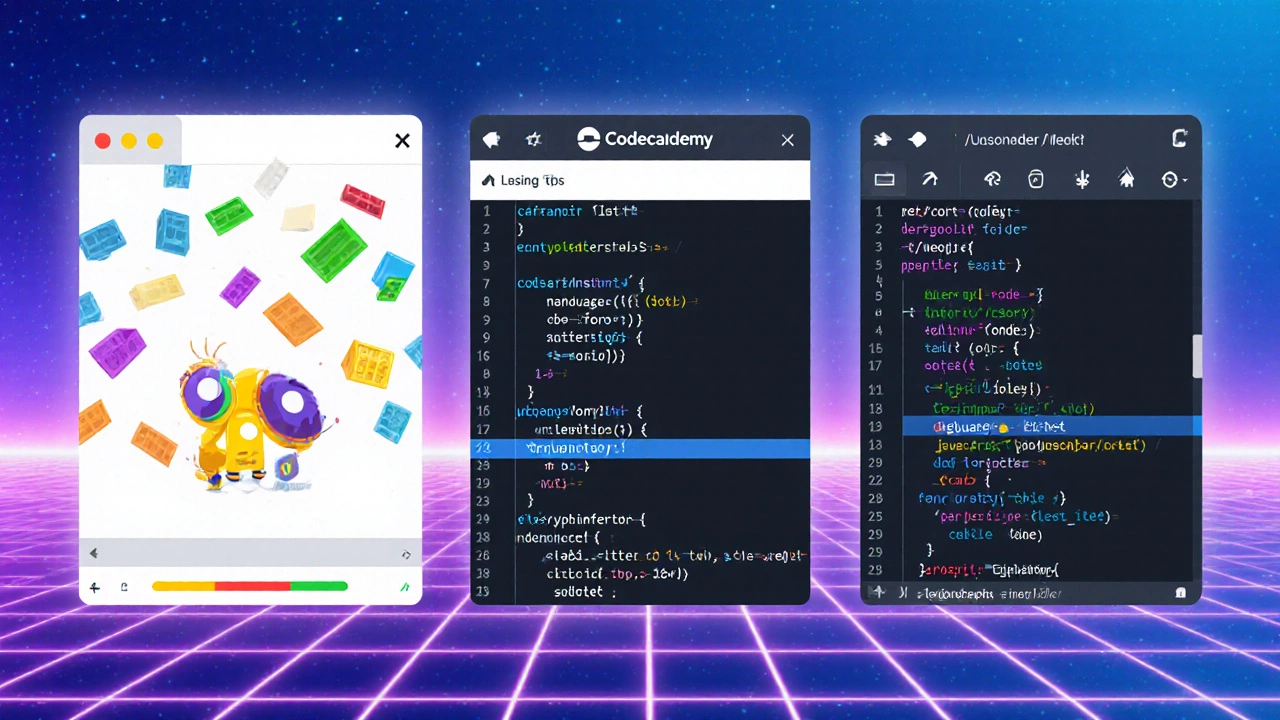Click the rounded jar icon in right toolbar
1280x720 pixels.
pos(1036,180)
